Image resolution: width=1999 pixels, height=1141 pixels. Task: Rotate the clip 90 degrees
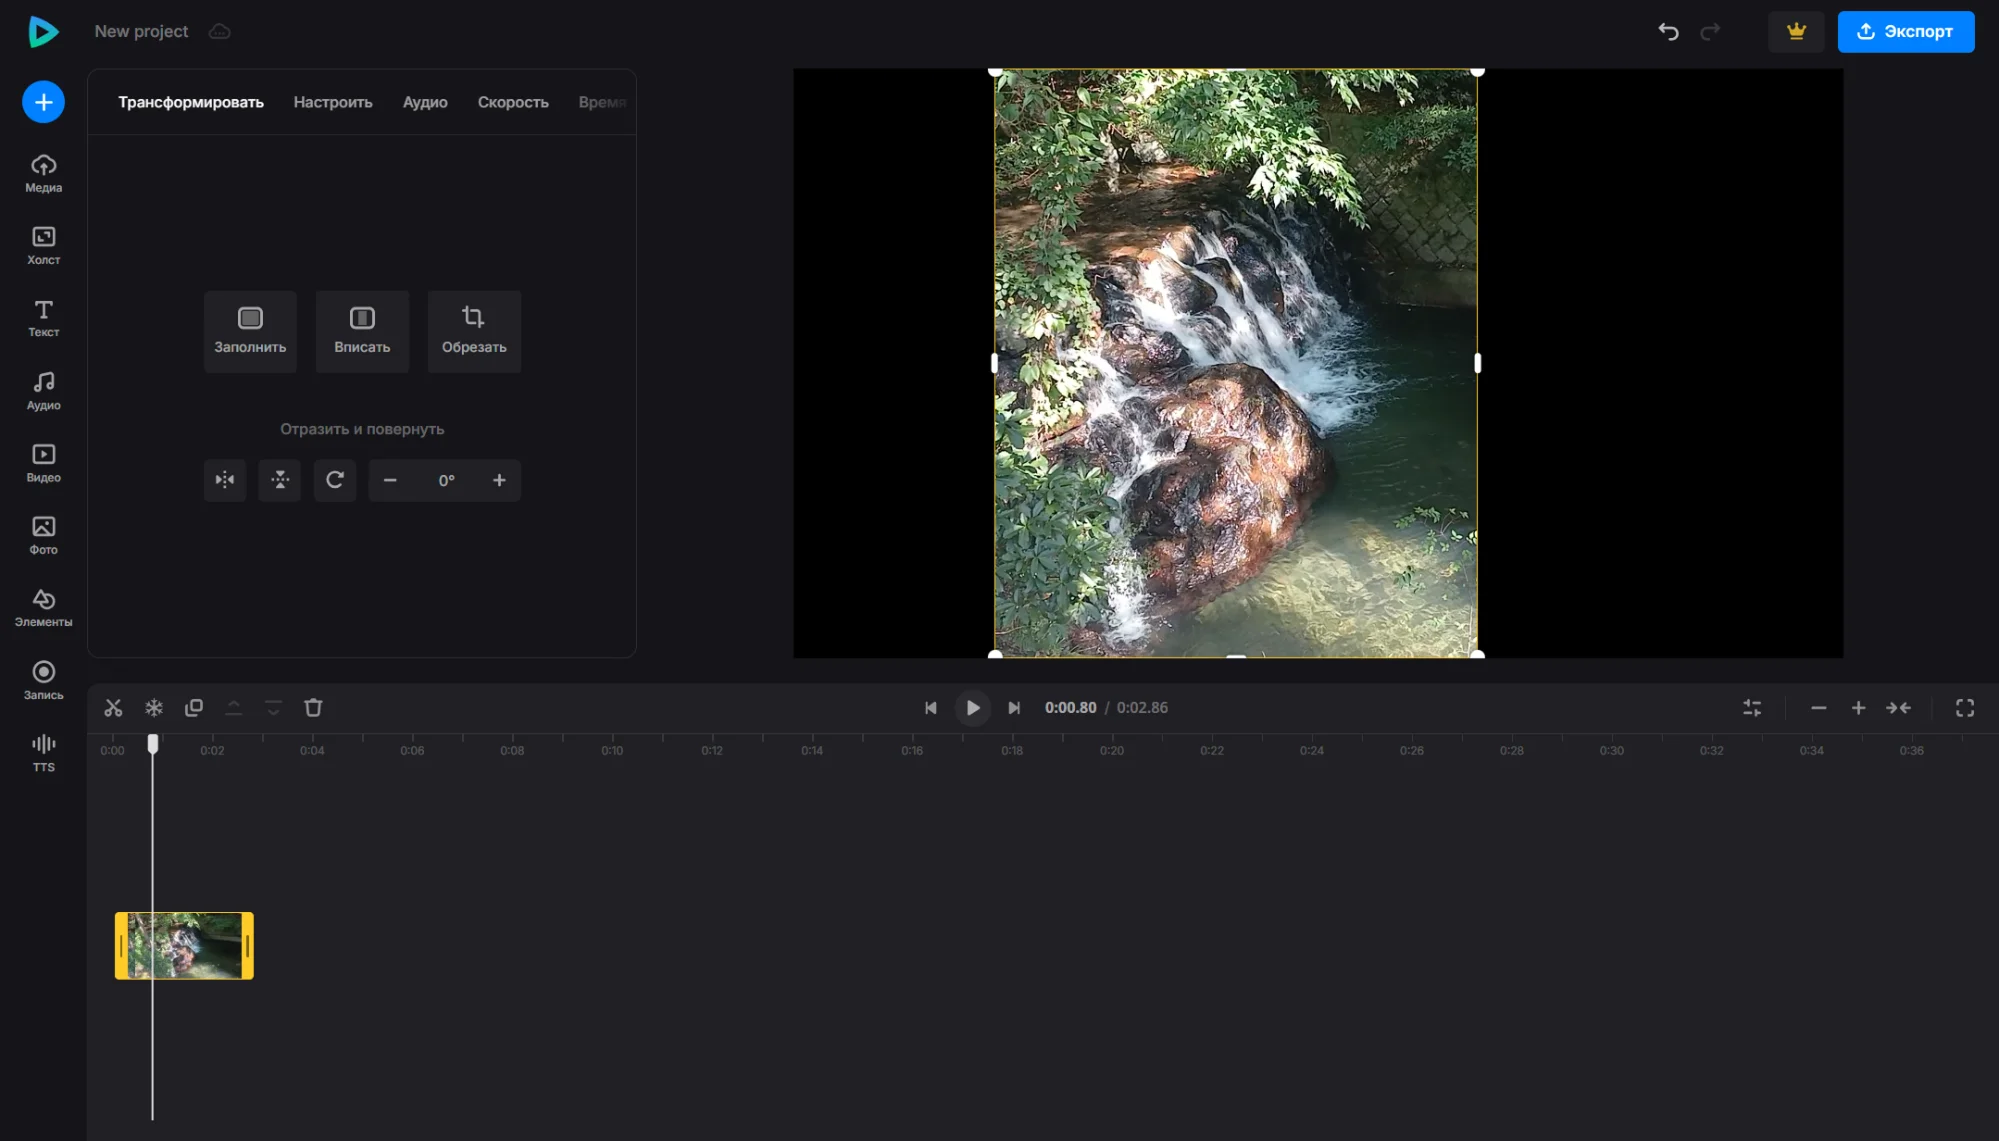(x=335, y=480)
